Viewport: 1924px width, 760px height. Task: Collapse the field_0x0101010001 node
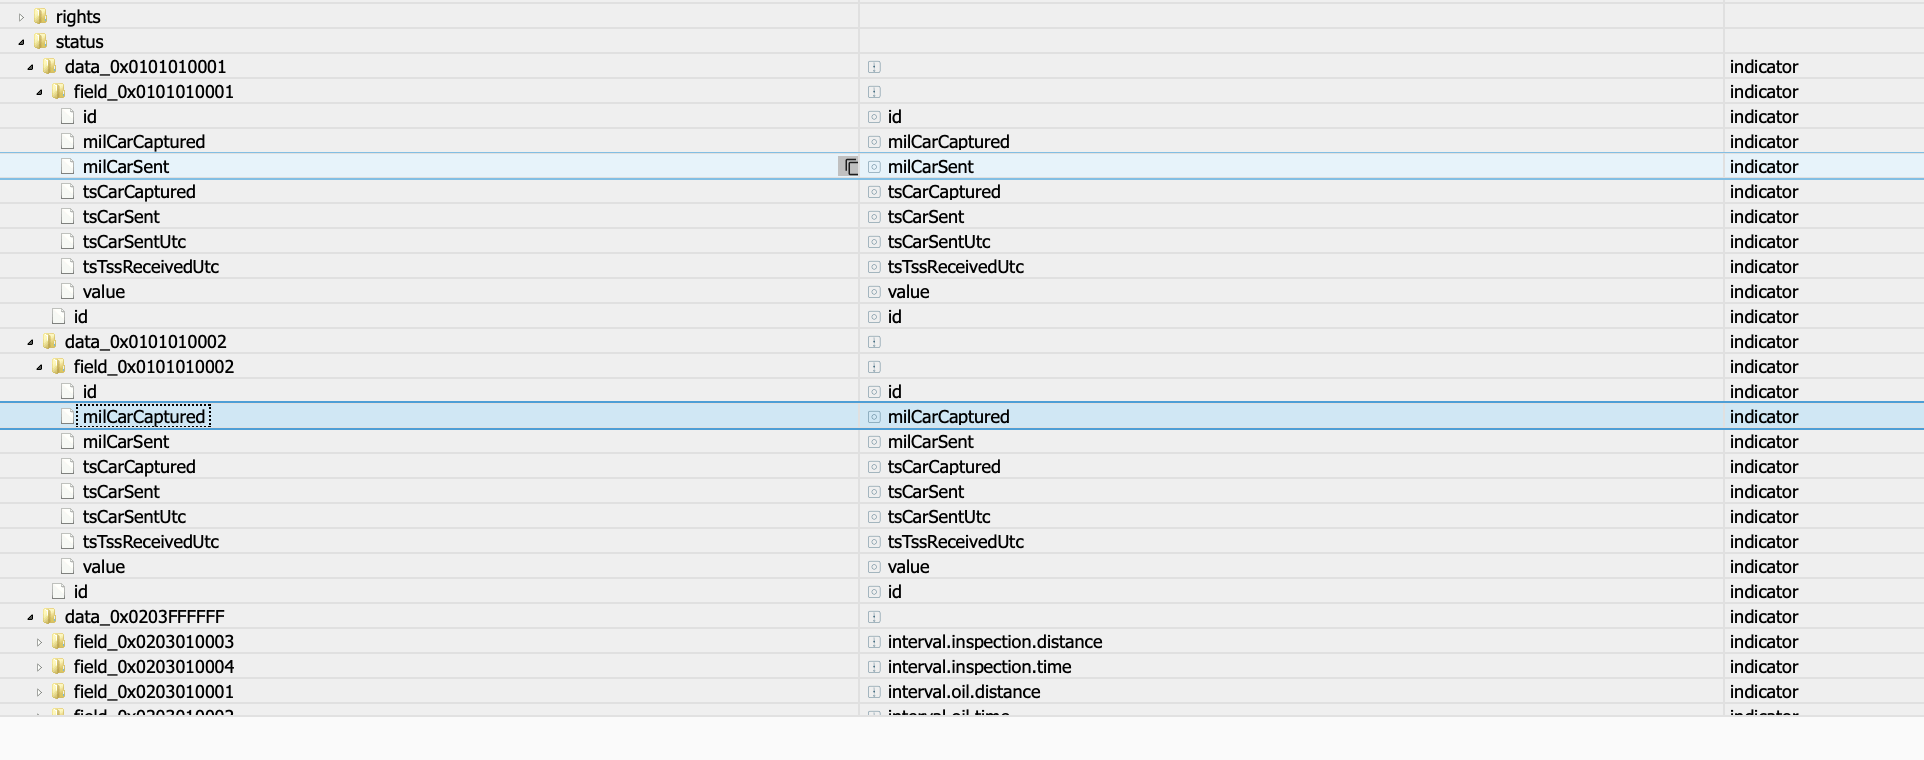click(x=39, y=92)
